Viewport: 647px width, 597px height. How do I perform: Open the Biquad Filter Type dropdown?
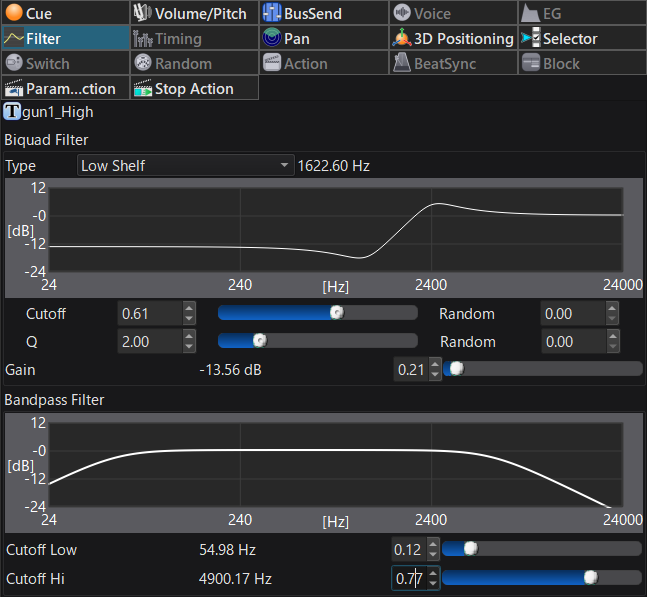(x=185, y=166)
